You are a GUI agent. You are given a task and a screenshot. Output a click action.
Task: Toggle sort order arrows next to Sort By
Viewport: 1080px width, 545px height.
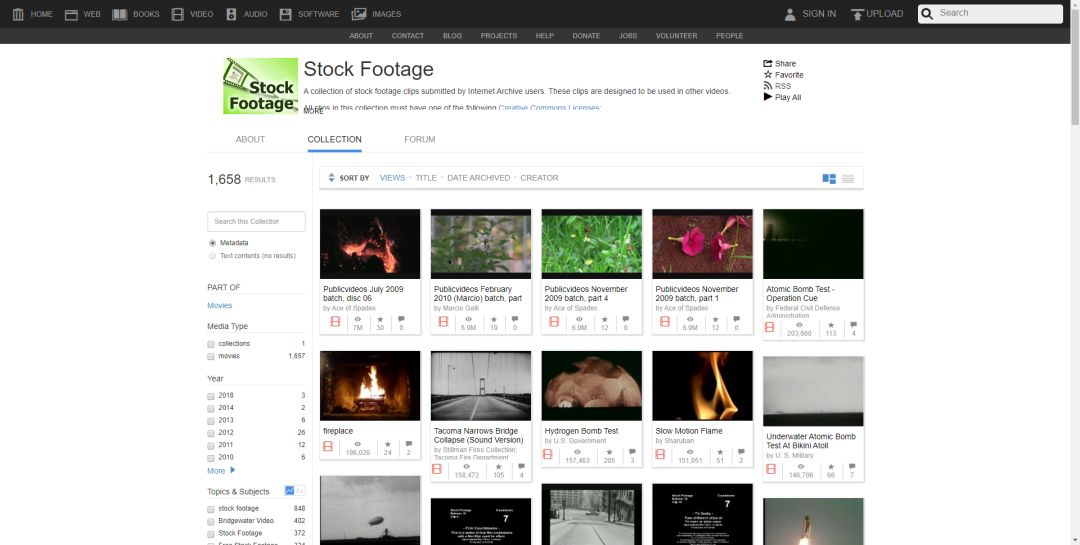[x=331, y=178]
